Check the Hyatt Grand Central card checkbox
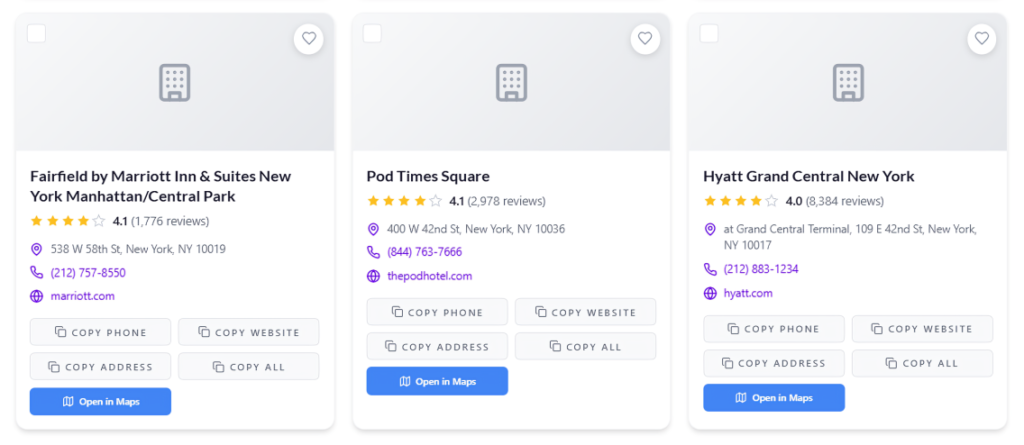The height and width of the screenshot is (445, 1024). [709, 33]
